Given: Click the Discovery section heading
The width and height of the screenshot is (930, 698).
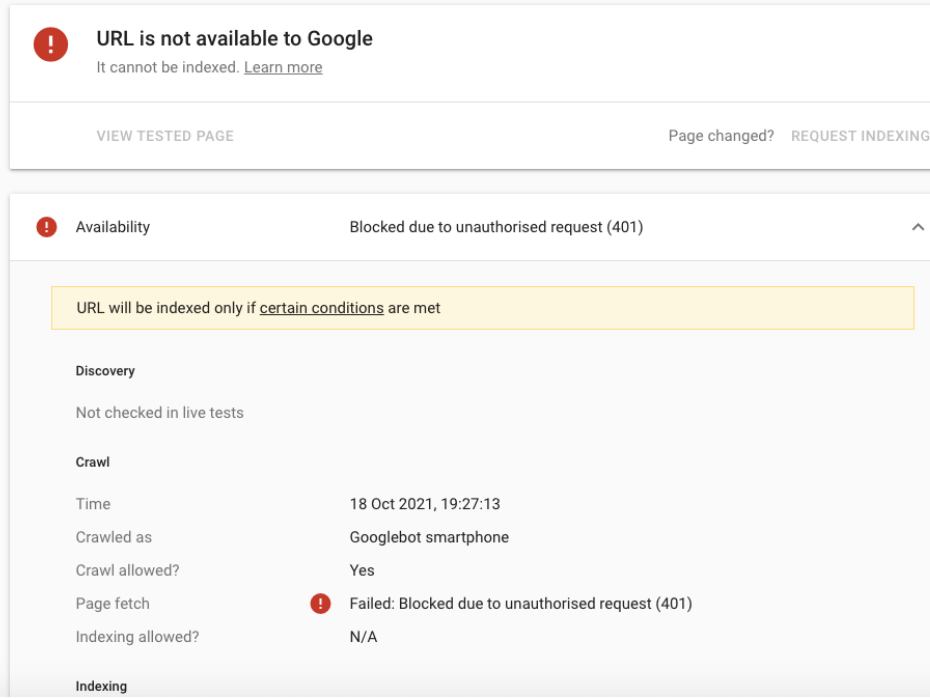Looking at the screenshot, I should pyautogui.click(x=105, y=371).
